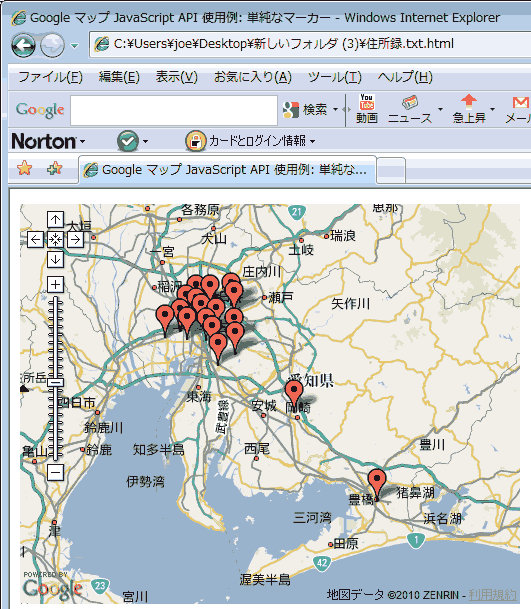Image resolution: width=531 pixels, height=609 pixels.
Task: Click the 渥美半島 label
Action: [265, 579]
